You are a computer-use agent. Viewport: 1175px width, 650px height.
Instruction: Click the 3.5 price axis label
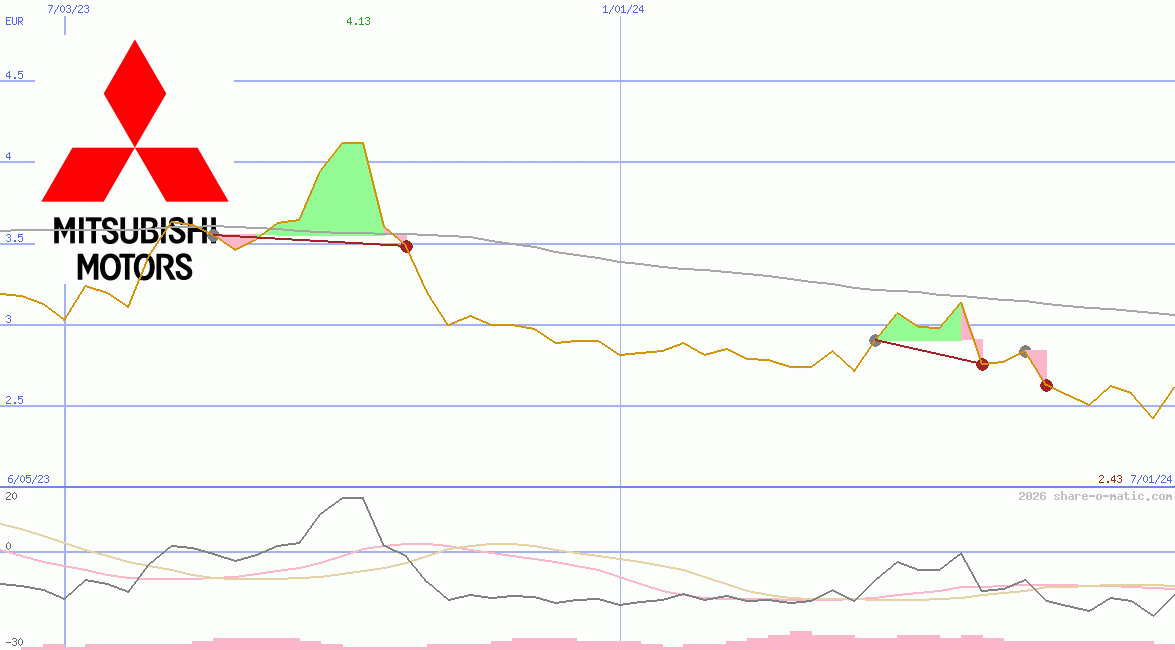pos(14,238)
